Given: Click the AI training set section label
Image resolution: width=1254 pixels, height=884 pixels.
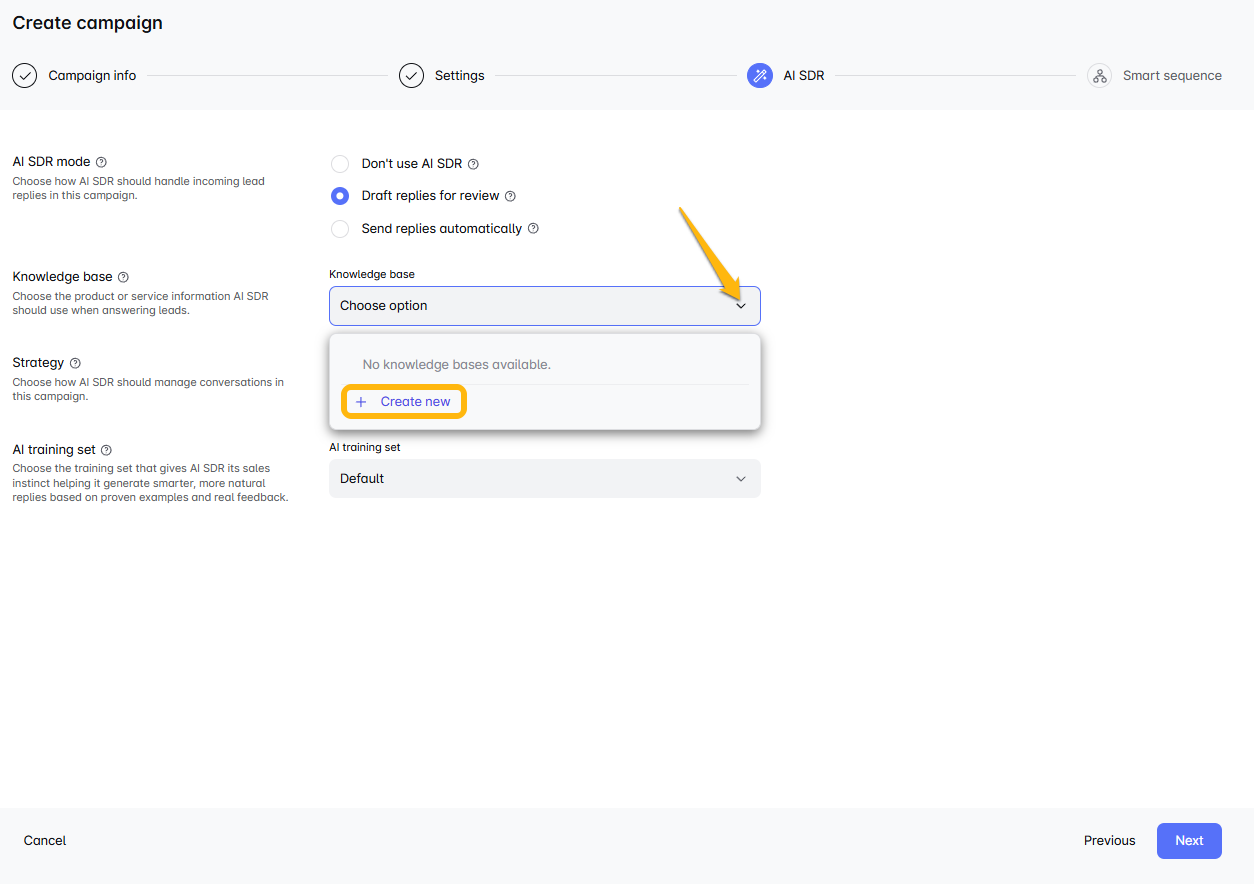Looking at the screenshot, I should [54, 450].
